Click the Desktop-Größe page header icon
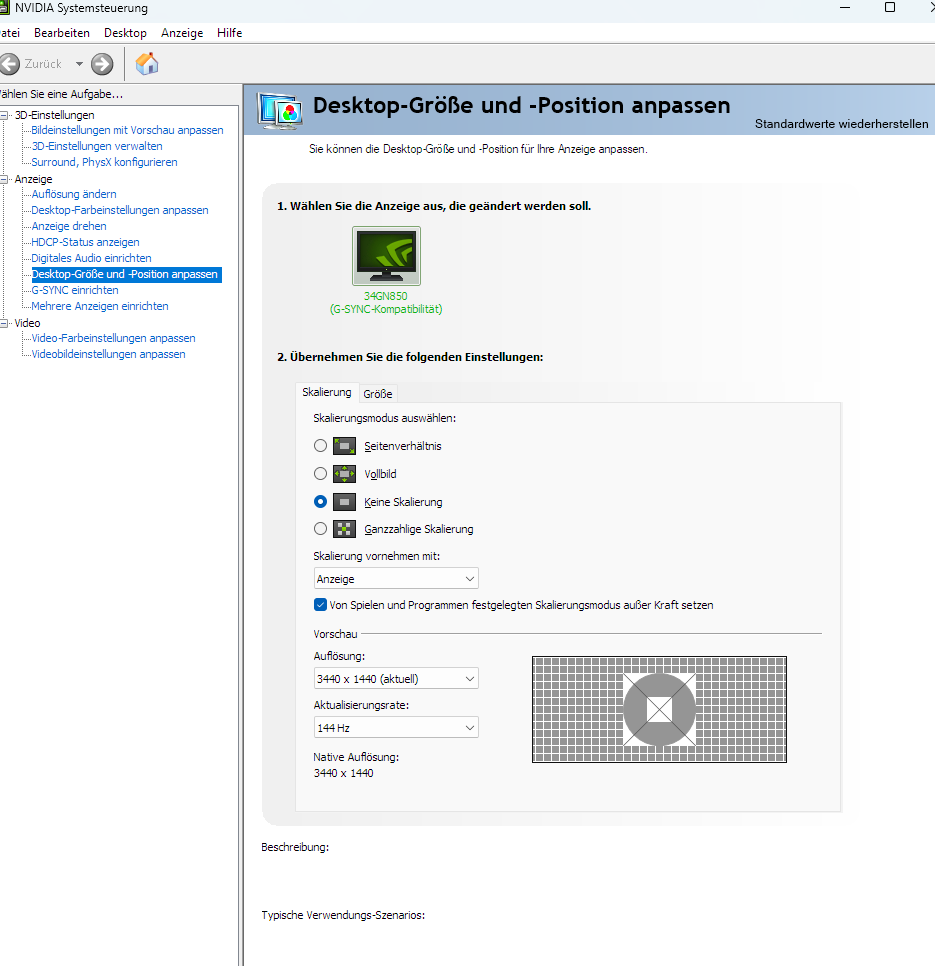 (x=280, y=112)
